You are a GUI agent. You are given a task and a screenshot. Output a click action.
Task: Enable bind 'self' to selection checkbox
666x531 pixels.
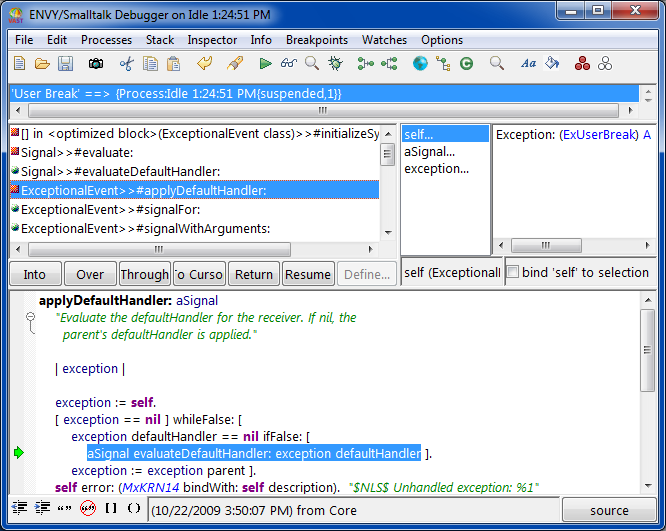click(x=513, y=272)
